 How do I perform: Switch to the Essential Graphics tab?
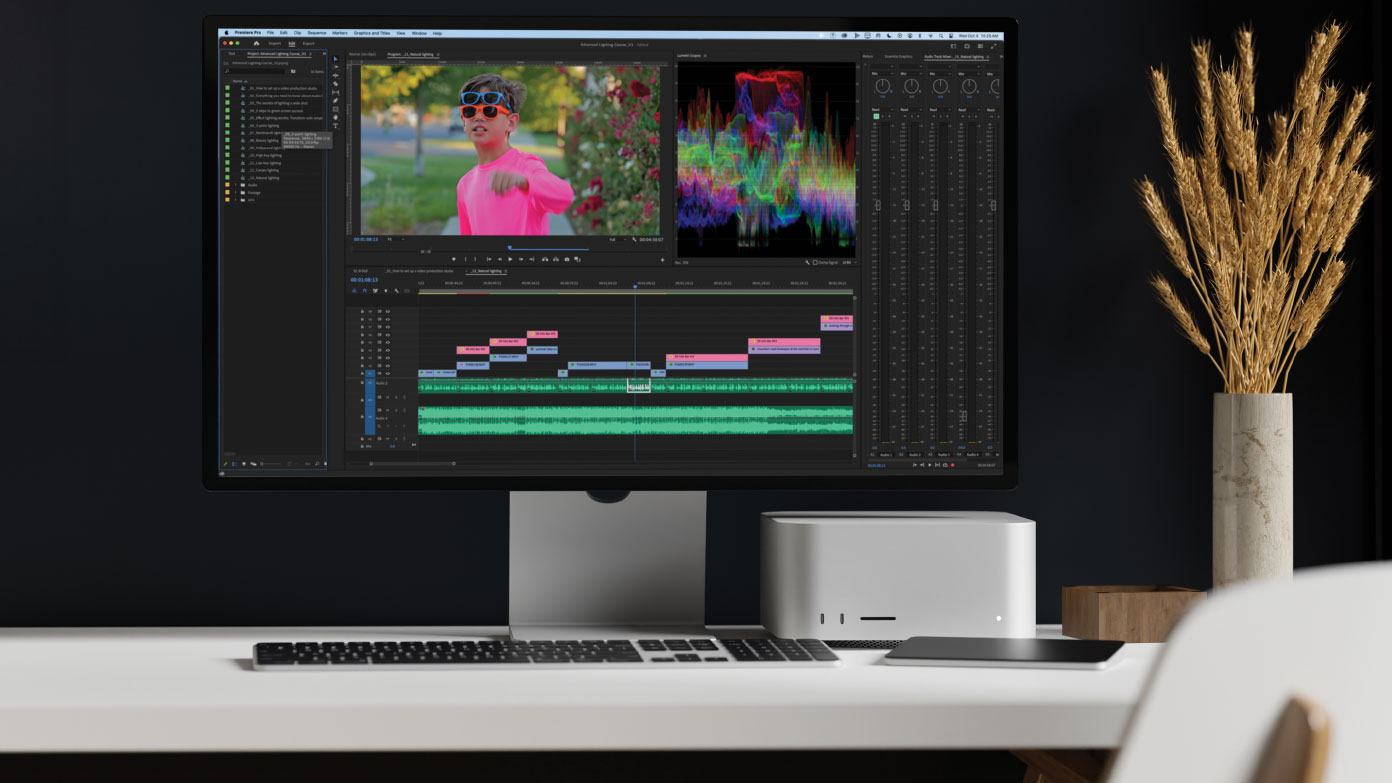click(898, 57)
